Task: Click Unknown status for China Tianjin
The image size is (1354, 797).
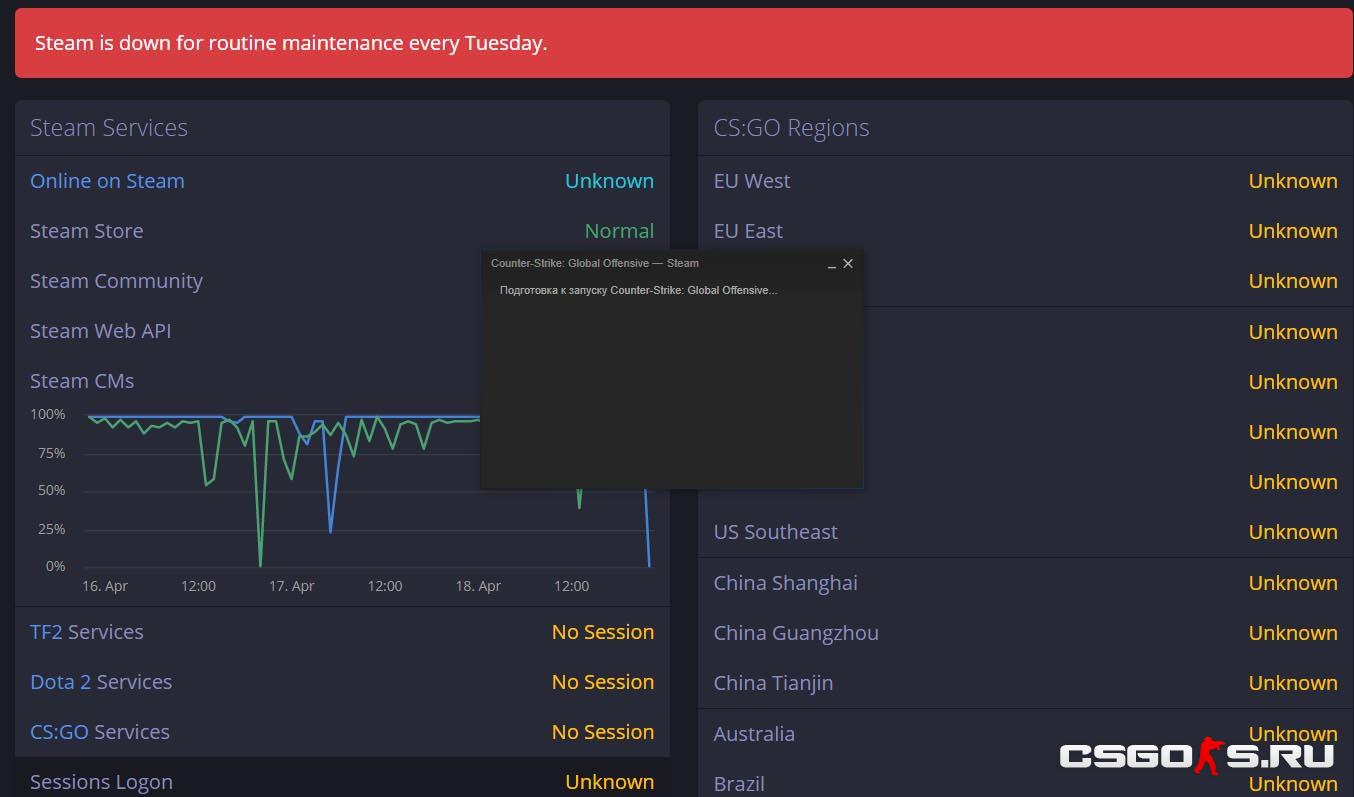Action: pos(1293,683)
